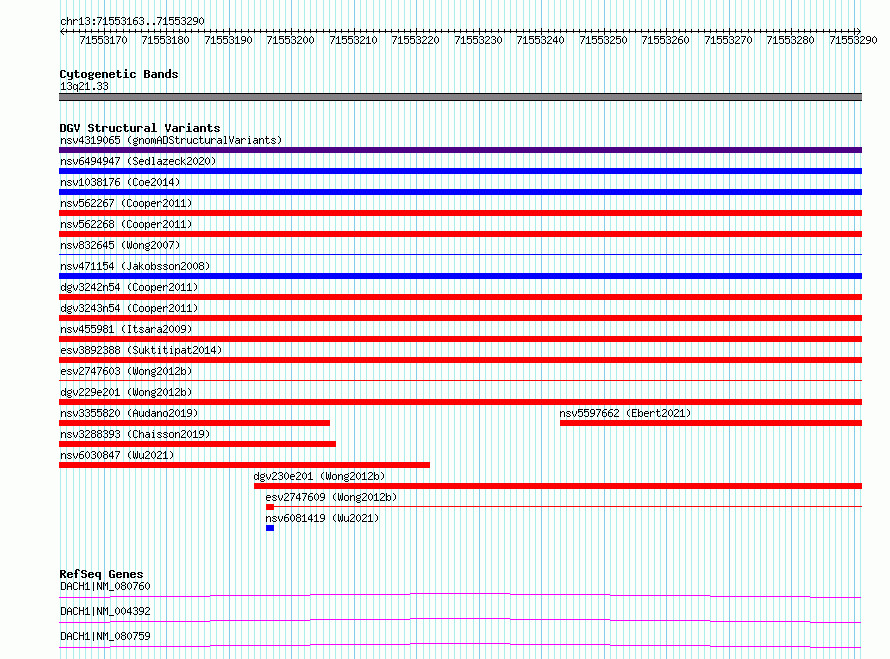Click ruler position 71553290
The image size is (890, 659).
click(853, 40)
